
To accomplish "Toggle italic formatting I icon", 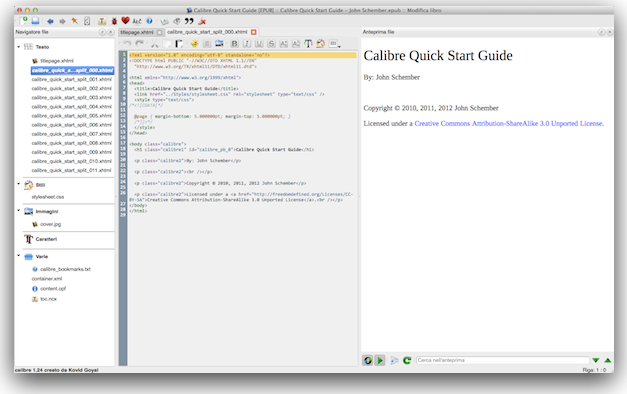I will 247,44.
